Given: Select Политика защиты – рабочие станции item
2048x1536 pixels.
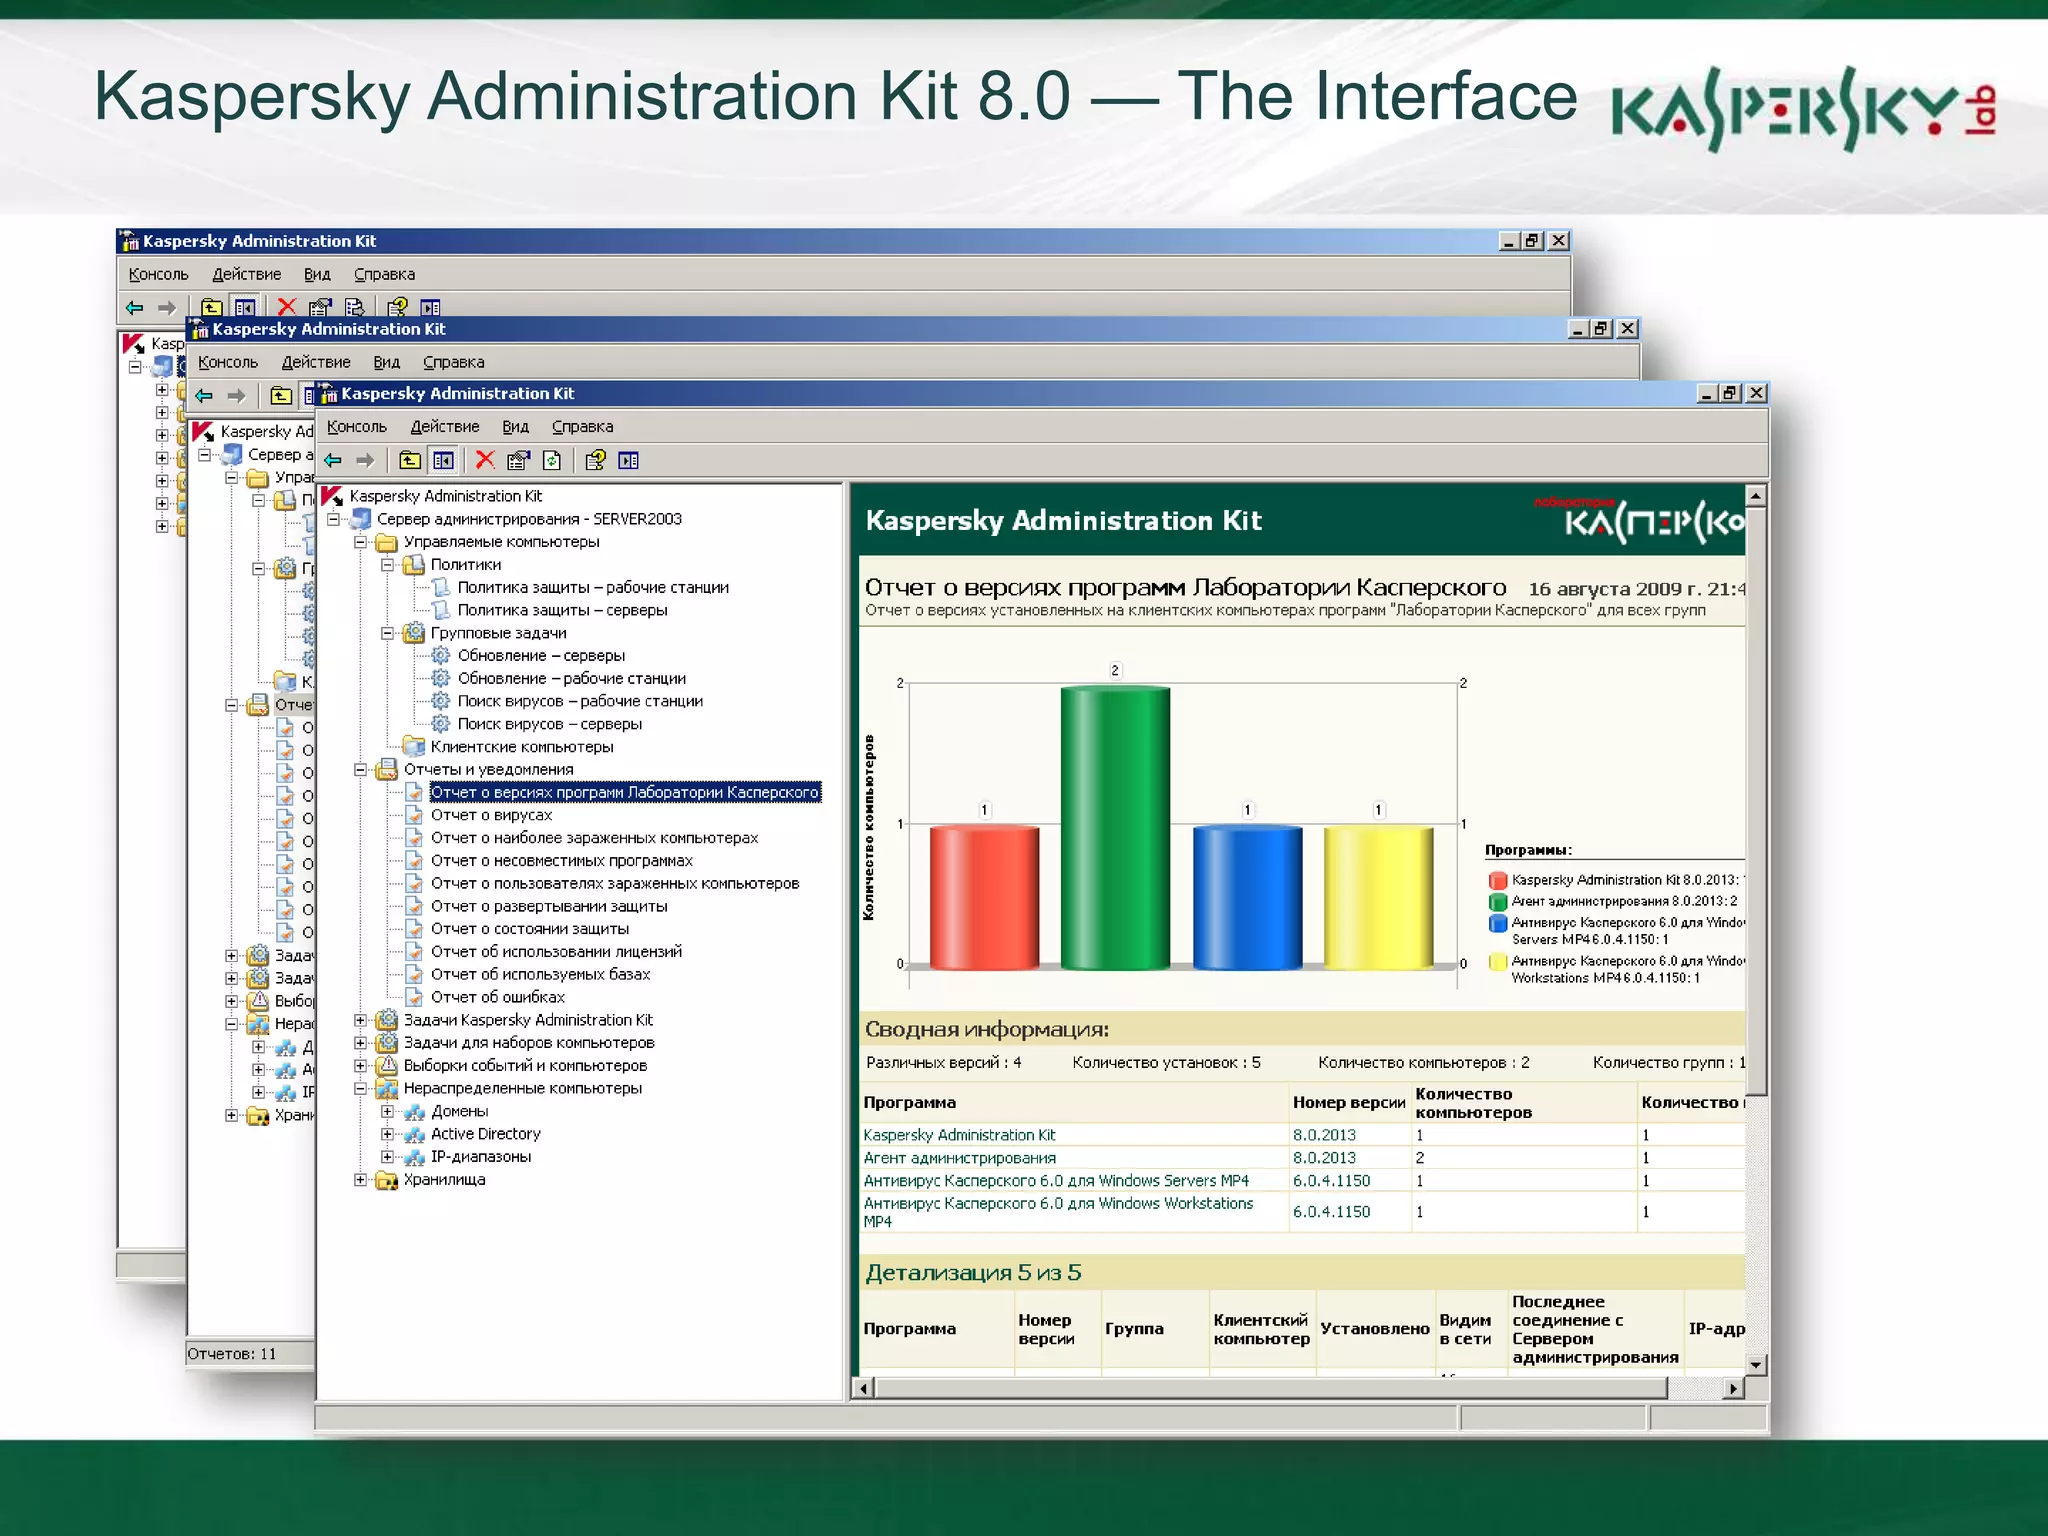Looking at the screenshot, I should pyautogui.click(x=593, y=588).
